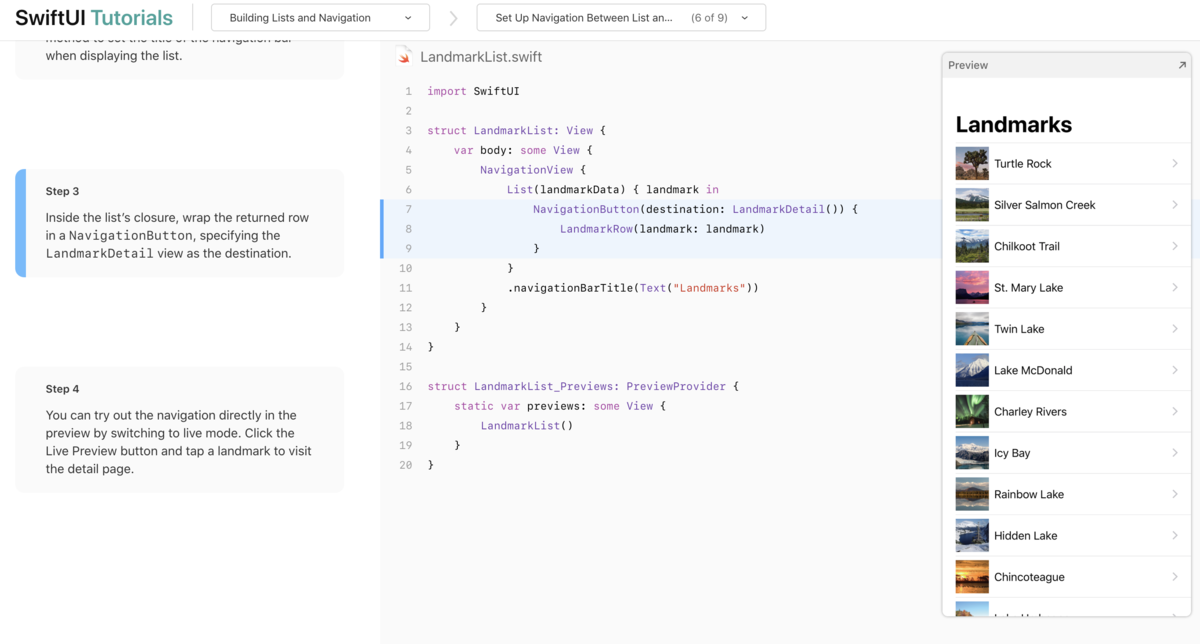1200x644 pixels.
Task: Click the NavigationView code on line 5
Action: point(533,170)
